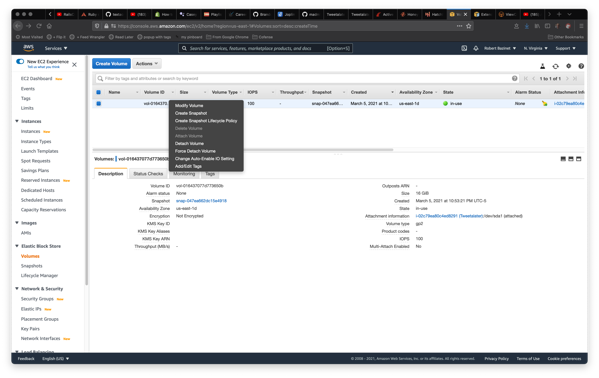Close the New EC2 Experience banner
Viewport: 599px width, 378px height.
coord(74,65)
